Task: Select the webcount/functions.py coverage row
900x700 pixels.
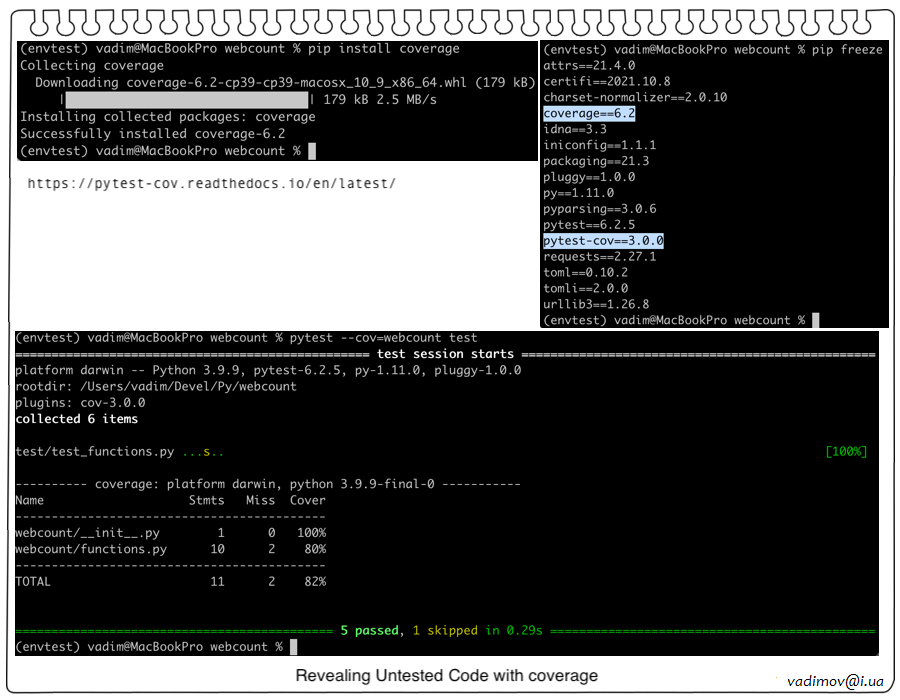Action: point(170,549)
